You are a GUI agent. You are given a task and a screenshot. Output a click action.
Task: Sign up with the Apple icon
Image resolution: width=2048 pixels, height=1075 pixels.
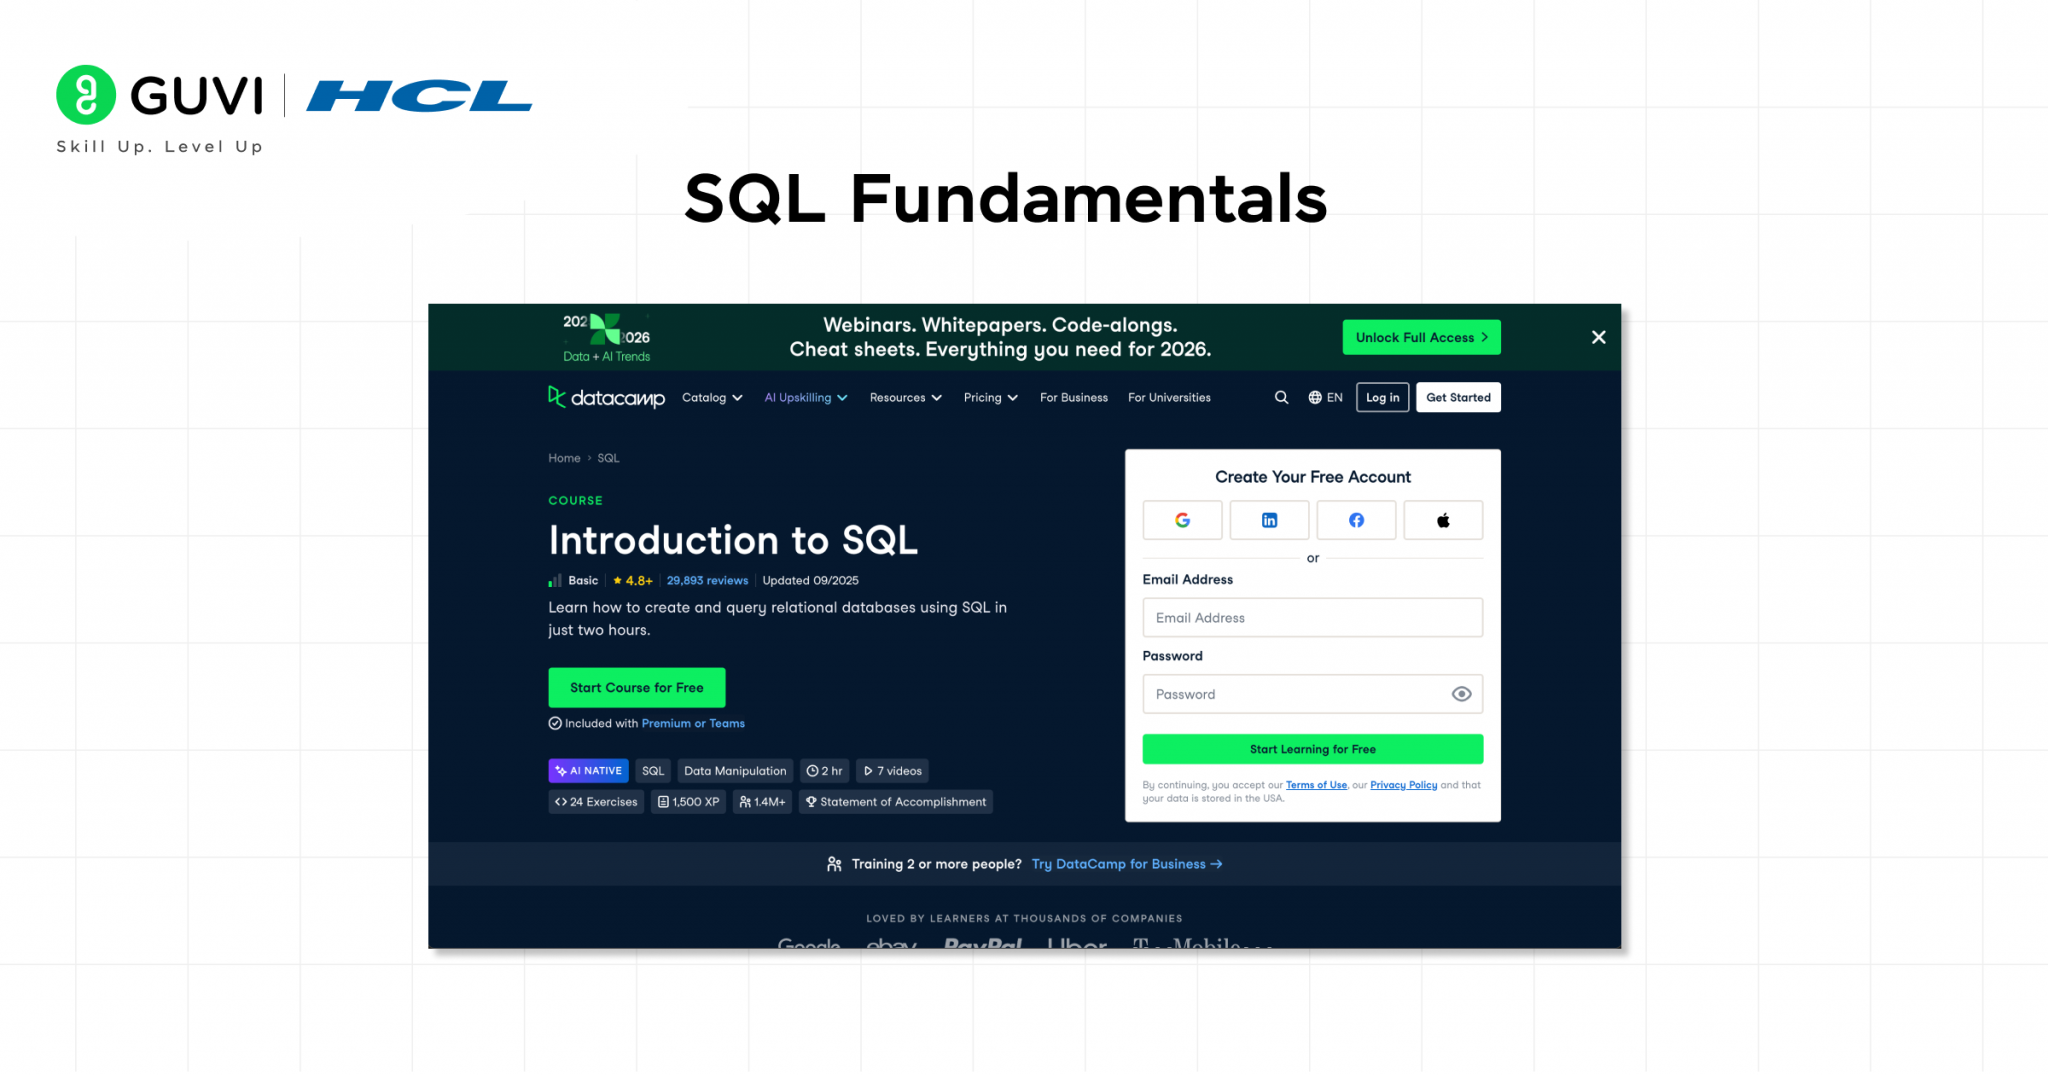[x=1443, y=520]
